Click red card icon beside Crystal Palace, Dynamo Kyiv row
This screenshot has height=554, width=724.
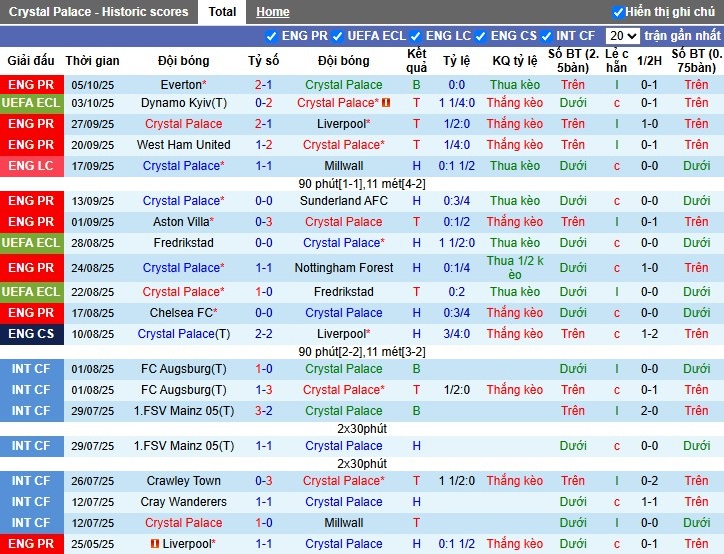click(x=386, y=103)
